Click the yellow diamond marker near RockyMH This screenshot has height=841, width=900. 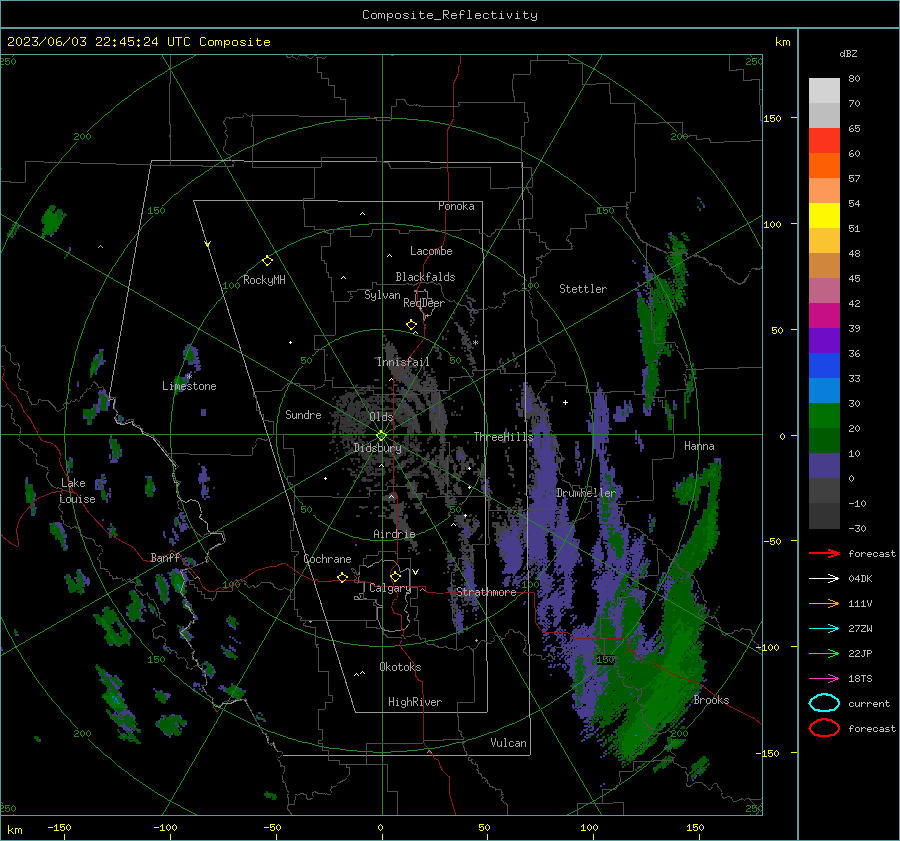click(267, 261)
